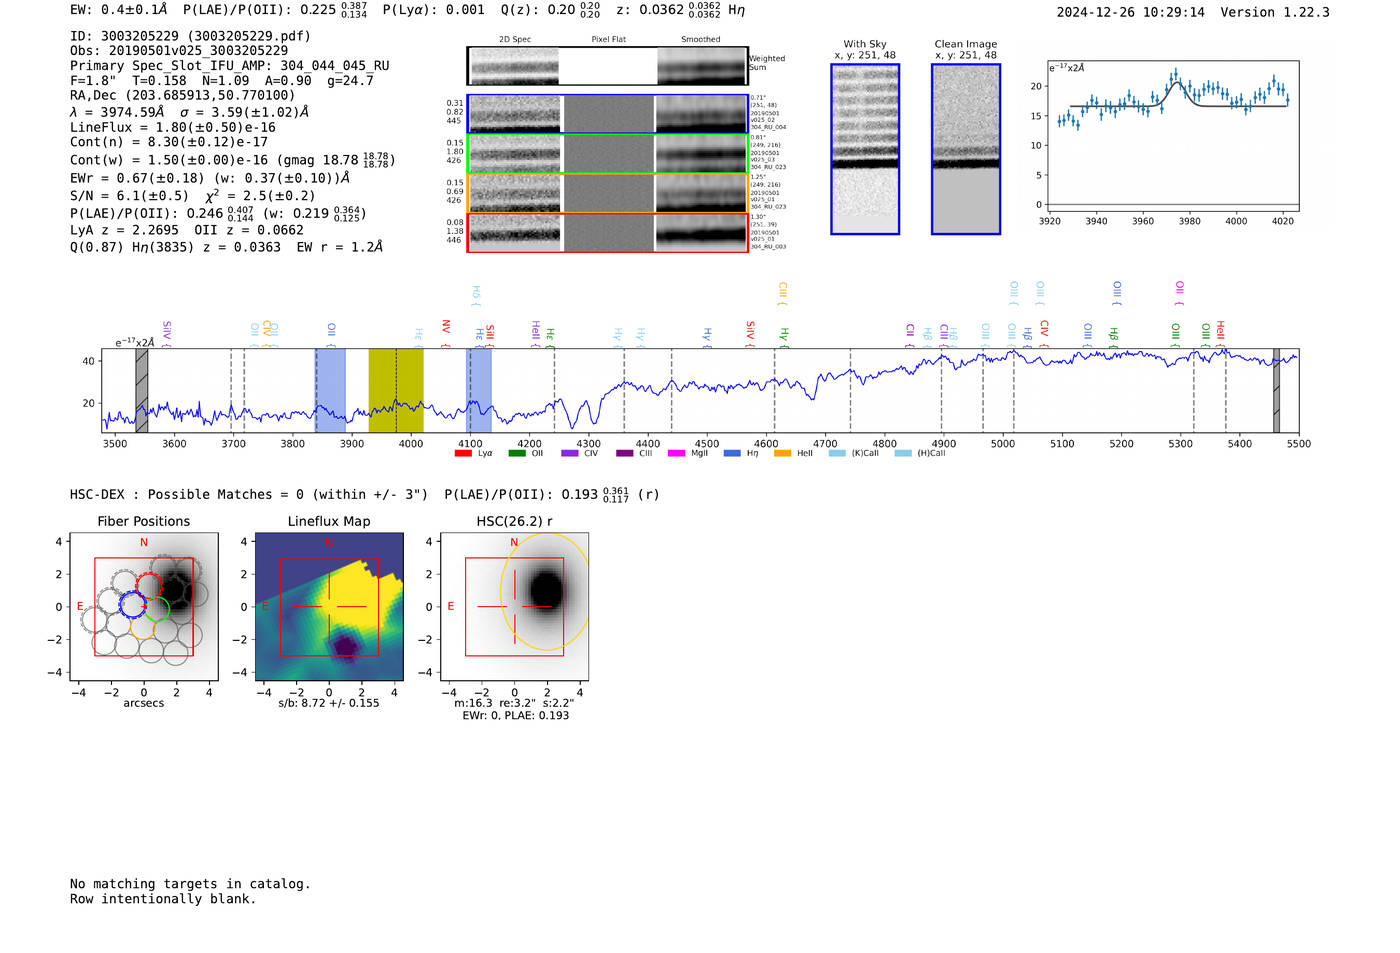The height and width of the screenshot is (953, 1400).
Task: Click the blue Hη legend swatch
Action: coord(732,453)
